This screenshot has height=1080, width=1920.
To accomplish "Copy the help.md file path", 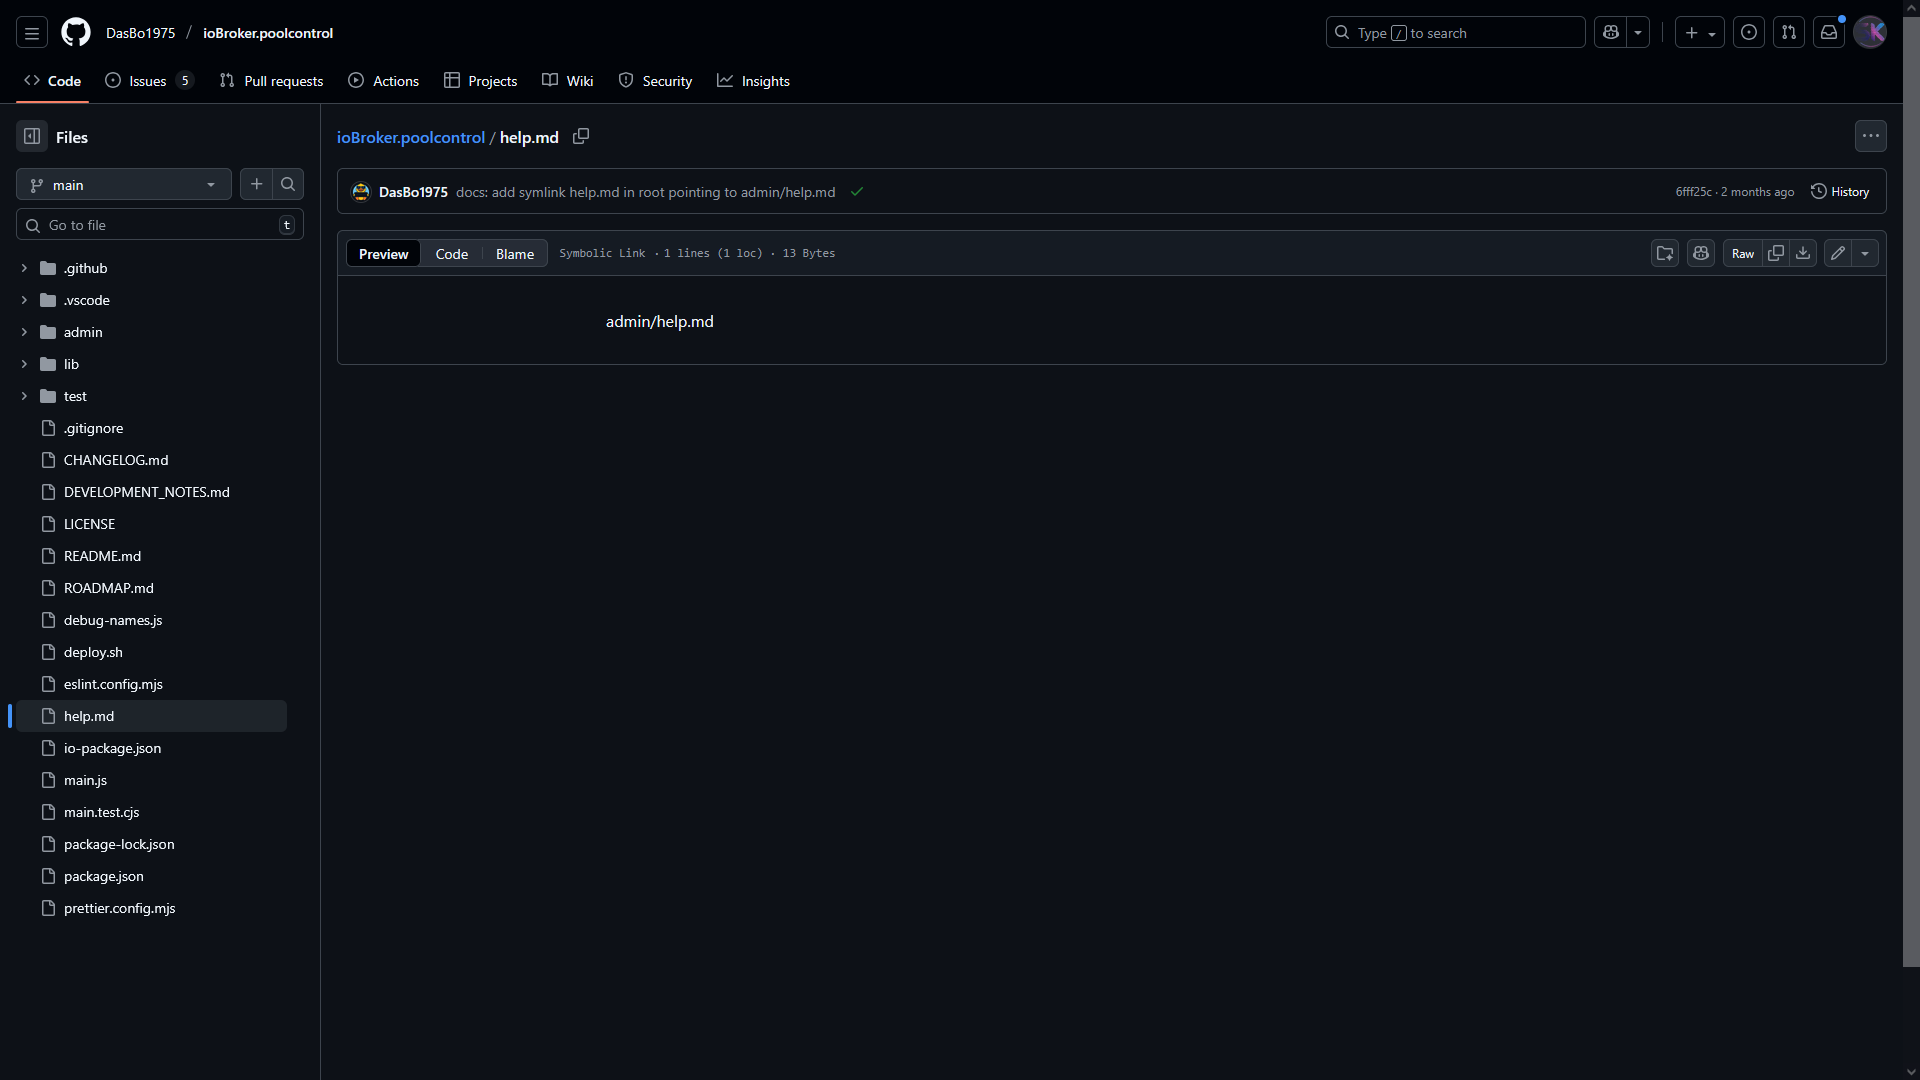I will coord(581,136).
